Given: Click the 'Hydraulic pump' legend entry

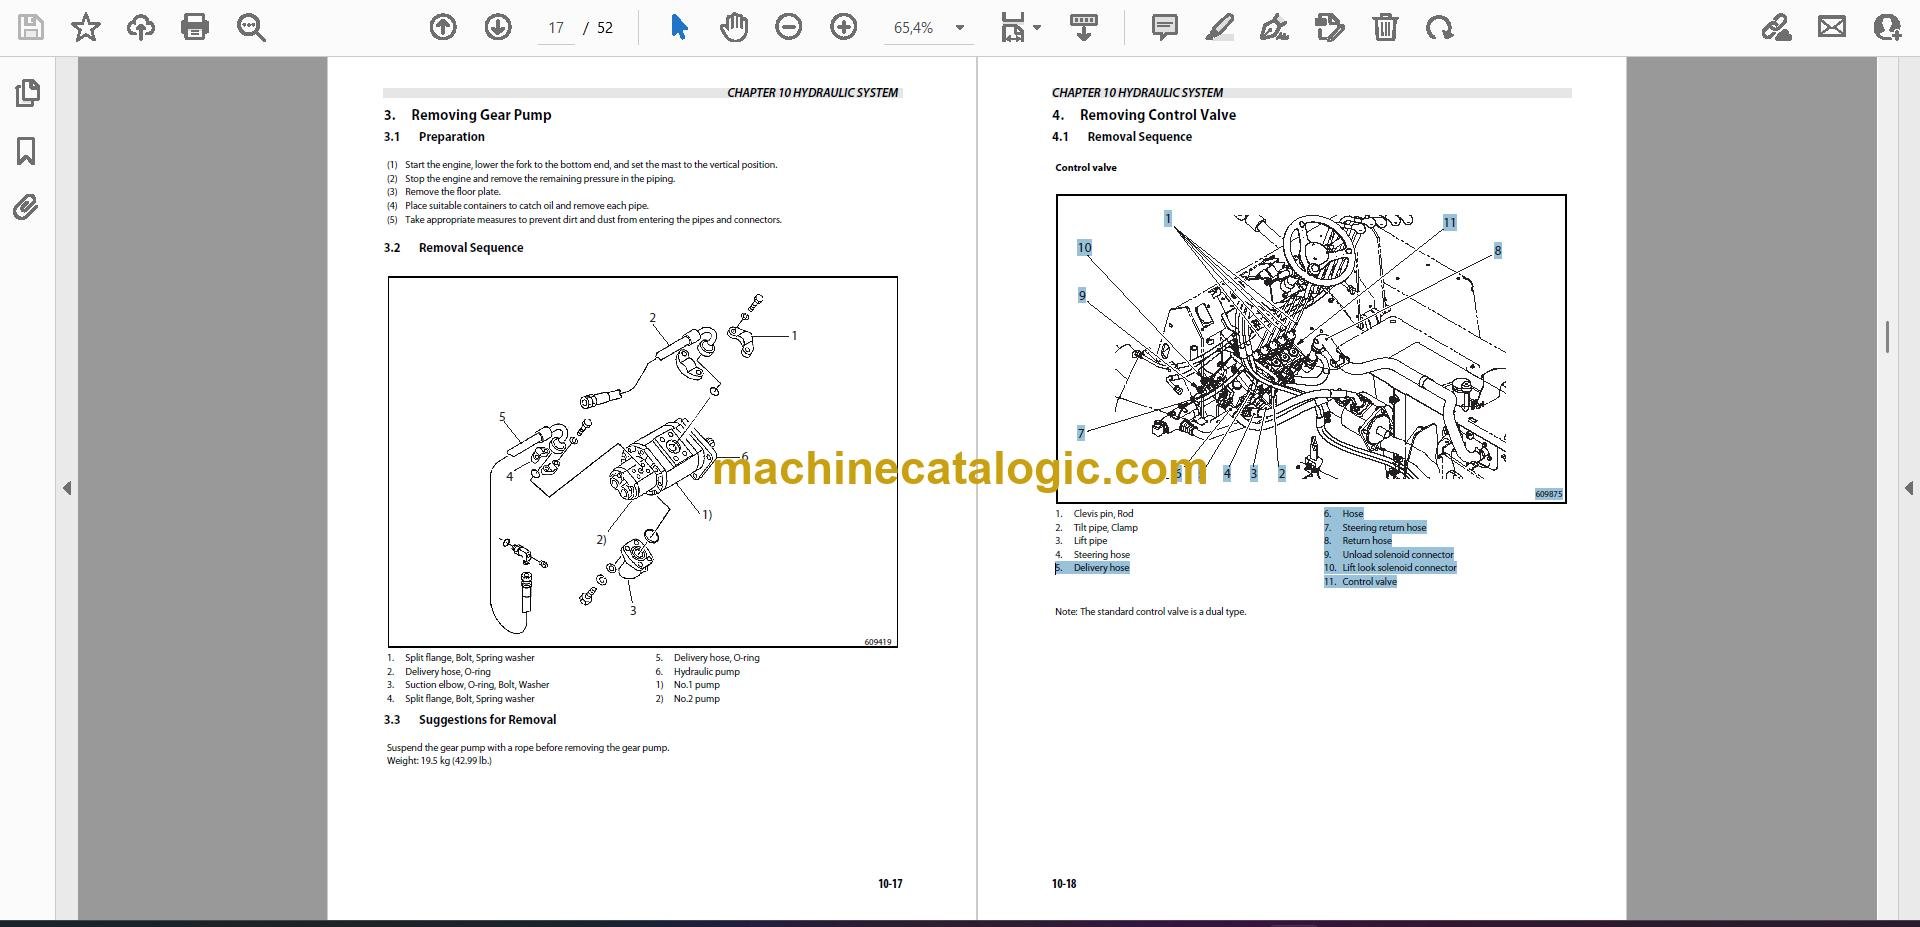Looking at the screenshot, I should tap(706, 672).
